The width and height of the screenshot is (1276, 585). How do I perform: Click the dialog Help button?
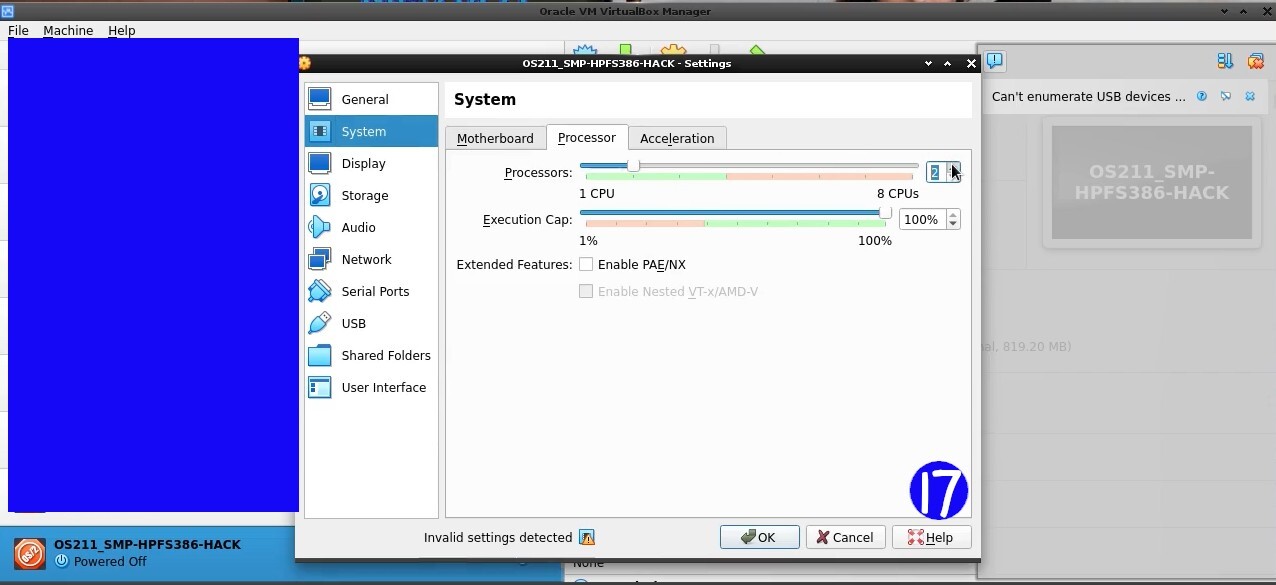[931, 537]
